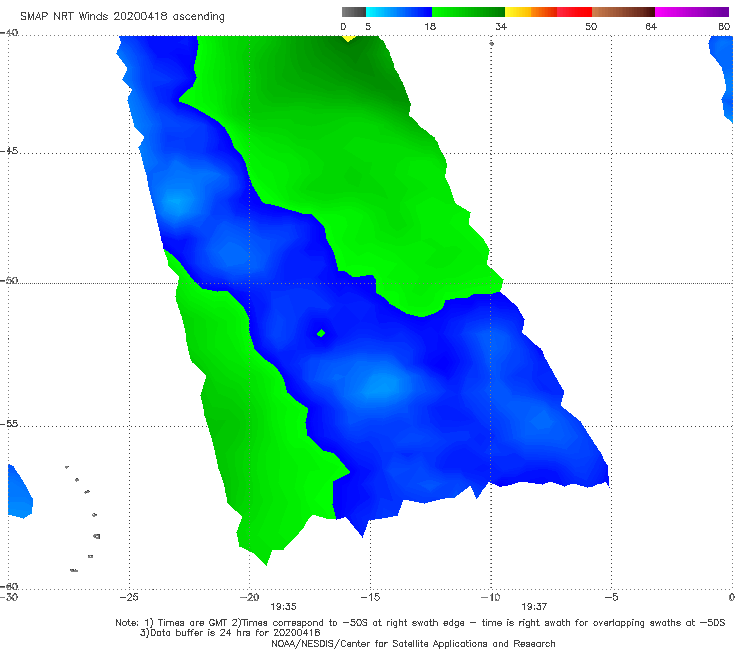The image size is (740, 650).
Task: Click the longitude label "-10"
Action: (490, 597)
